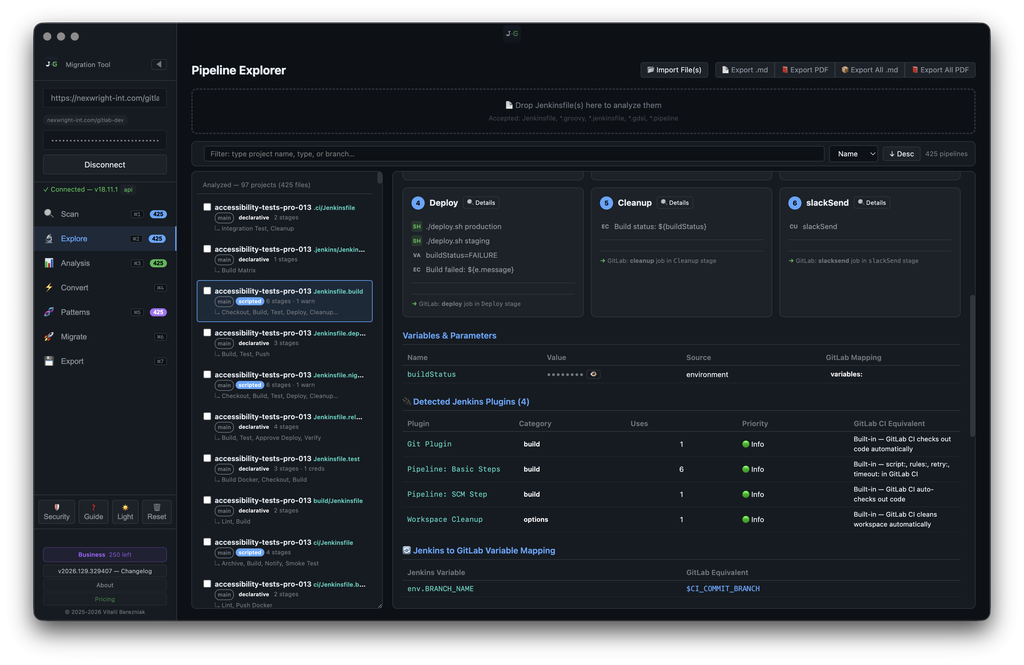Reset the app with the trash button
Screen dimensions: 1024x665
point(157,511)
